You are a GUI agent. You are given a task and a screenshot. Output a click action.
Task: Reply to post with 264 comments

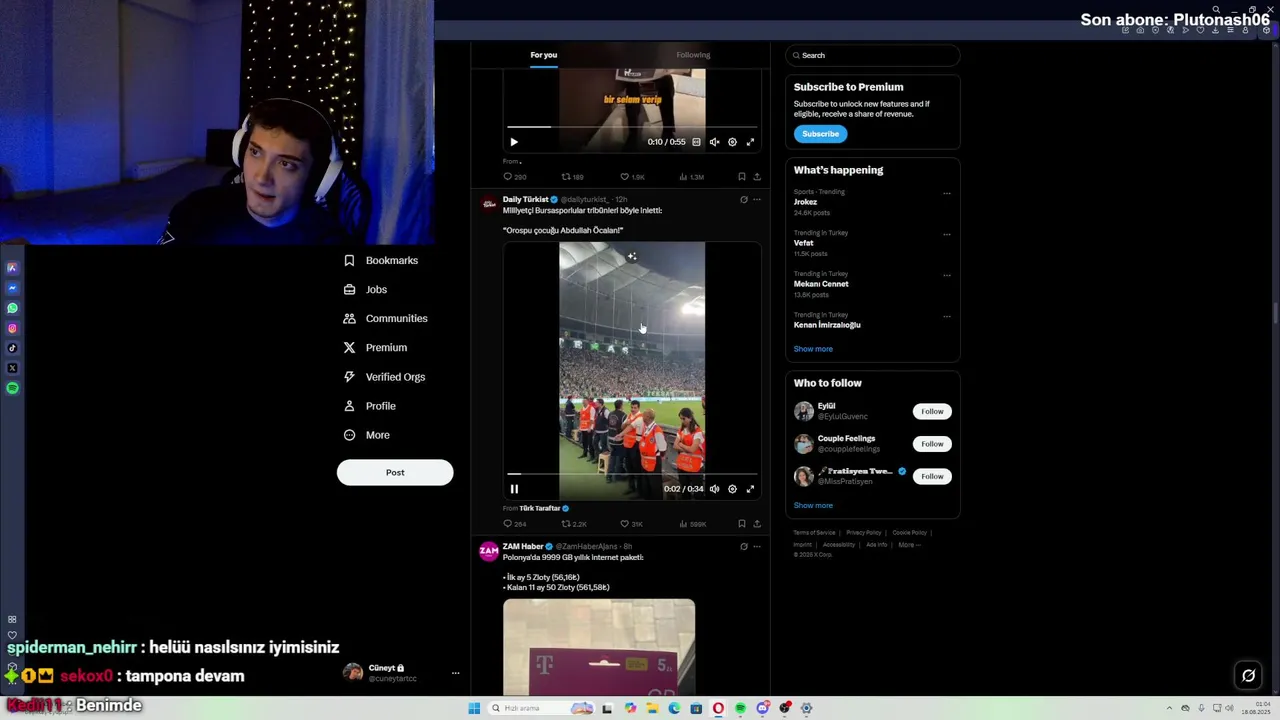coord(515,524)
